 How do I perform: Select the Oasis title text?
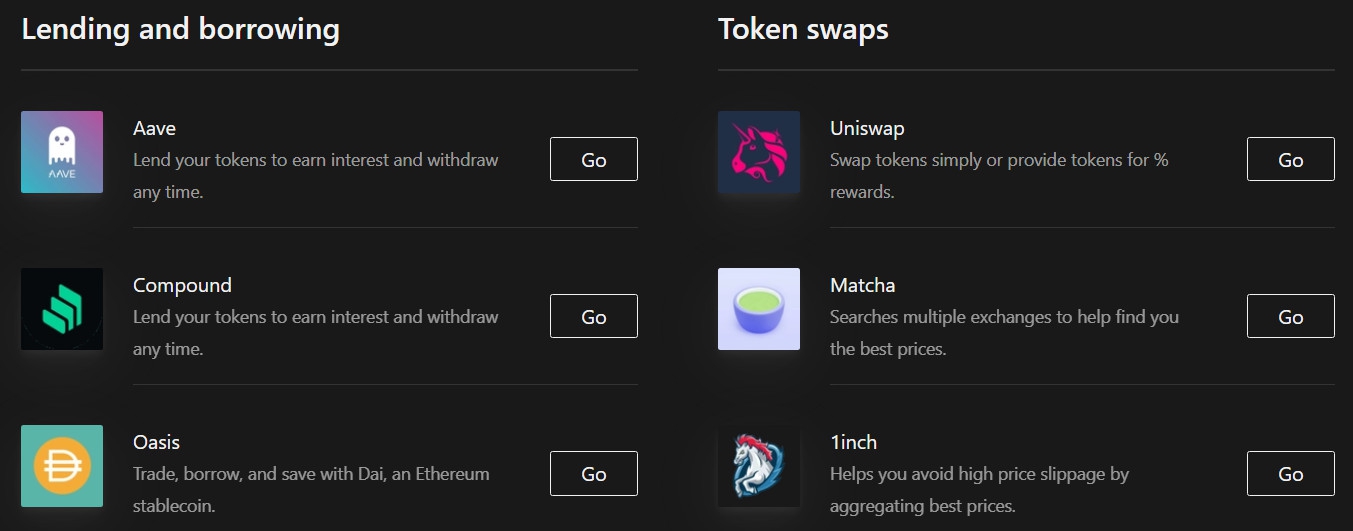(x=156, y=442)
